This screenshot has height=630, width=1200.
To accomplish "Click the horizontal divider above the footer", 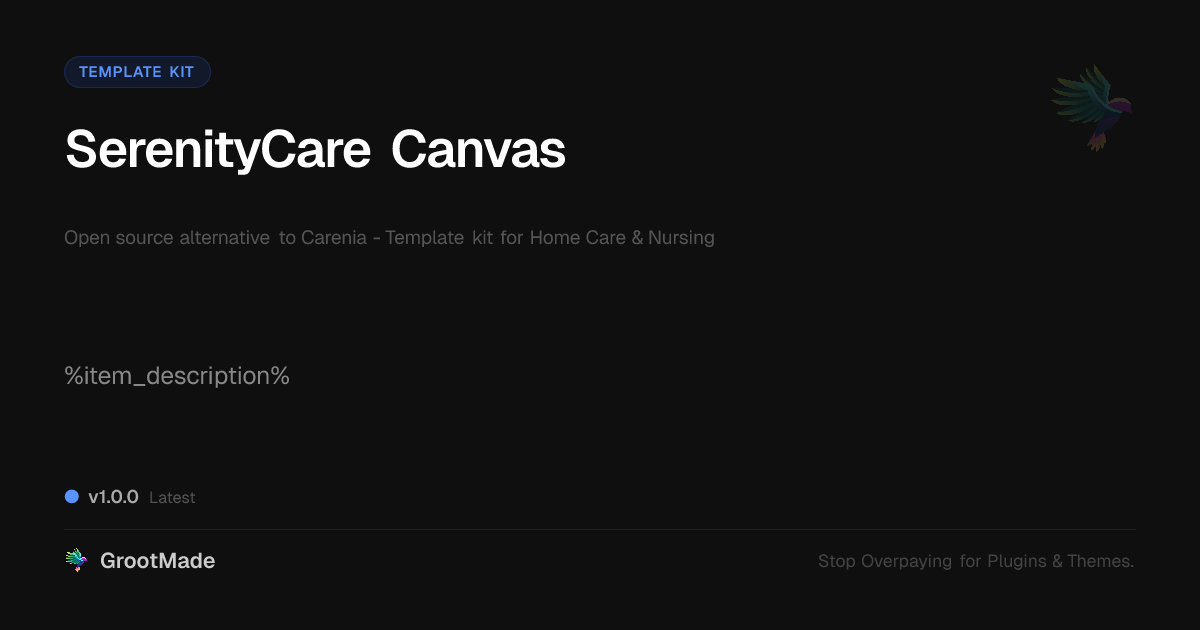I will (600, 529).
